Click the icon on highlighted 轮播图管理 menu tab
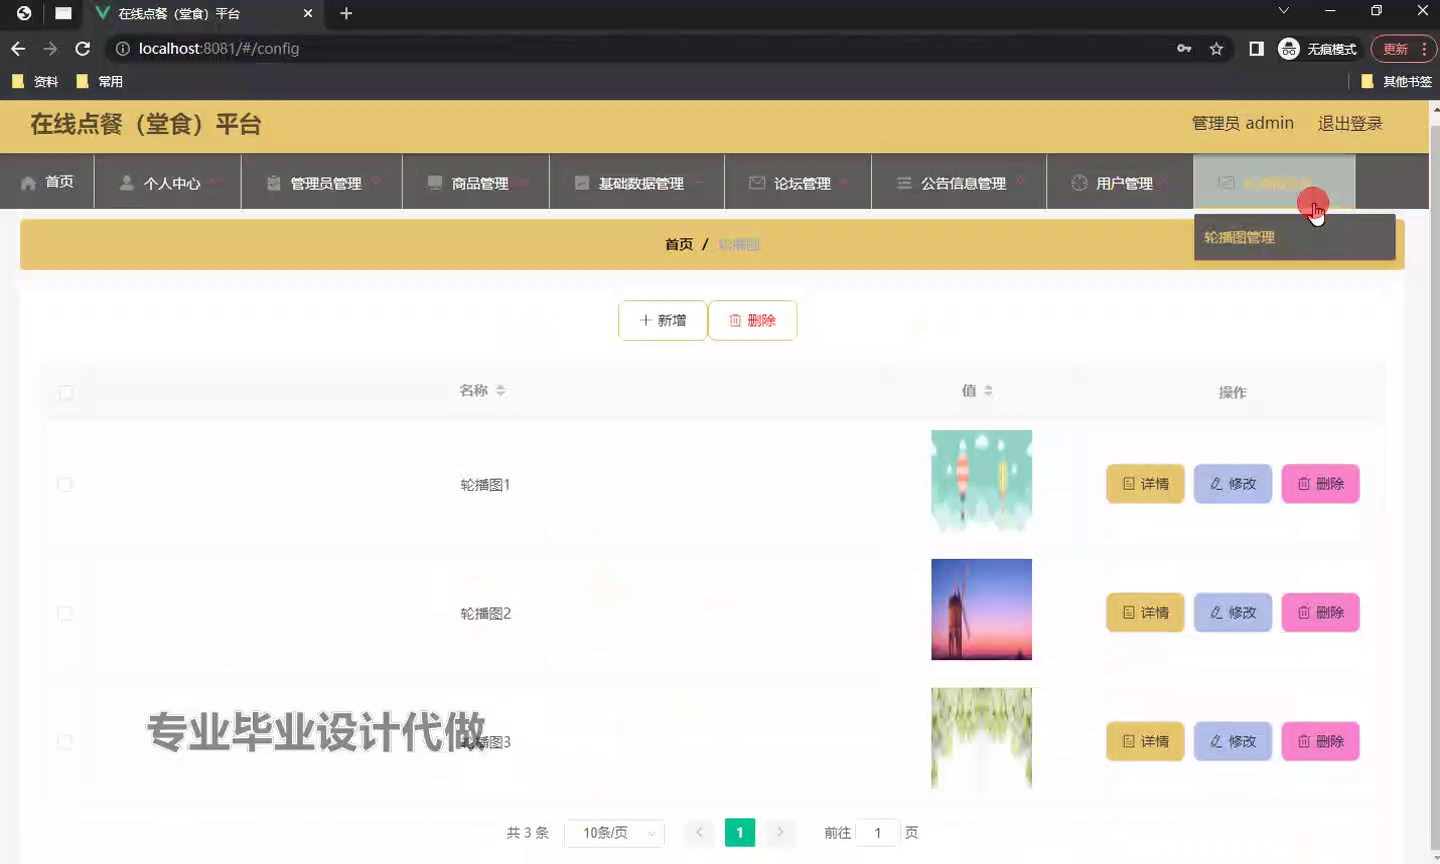The image size is (1440, 864). 1225,183
